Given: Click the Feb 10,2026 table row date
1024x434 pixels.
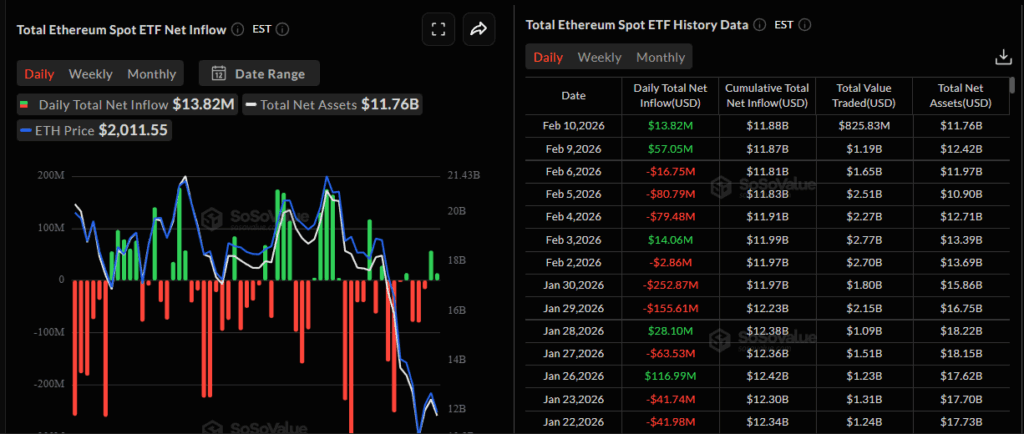Looking at the screenshot, I should 573,125.
